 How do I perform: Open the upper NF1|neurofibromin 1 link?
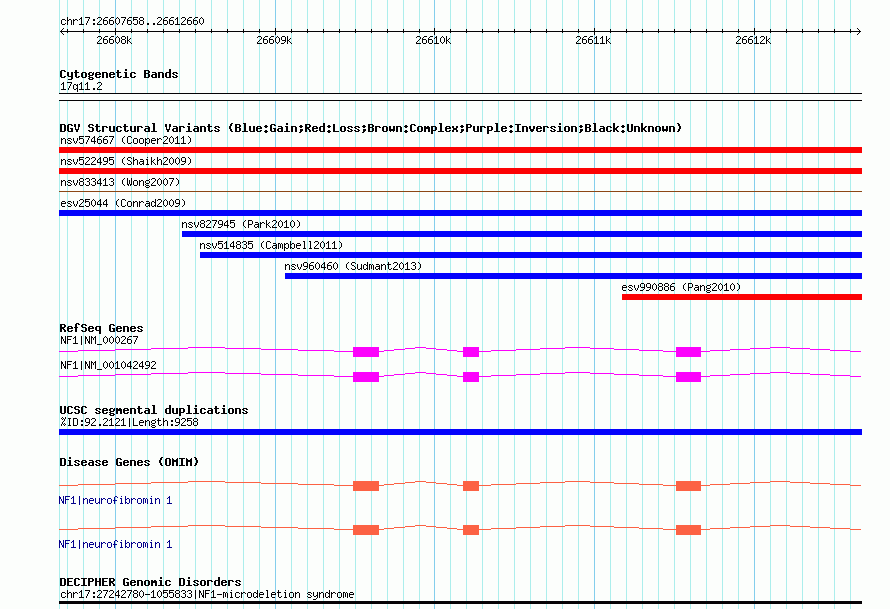[x=115, y=500]
